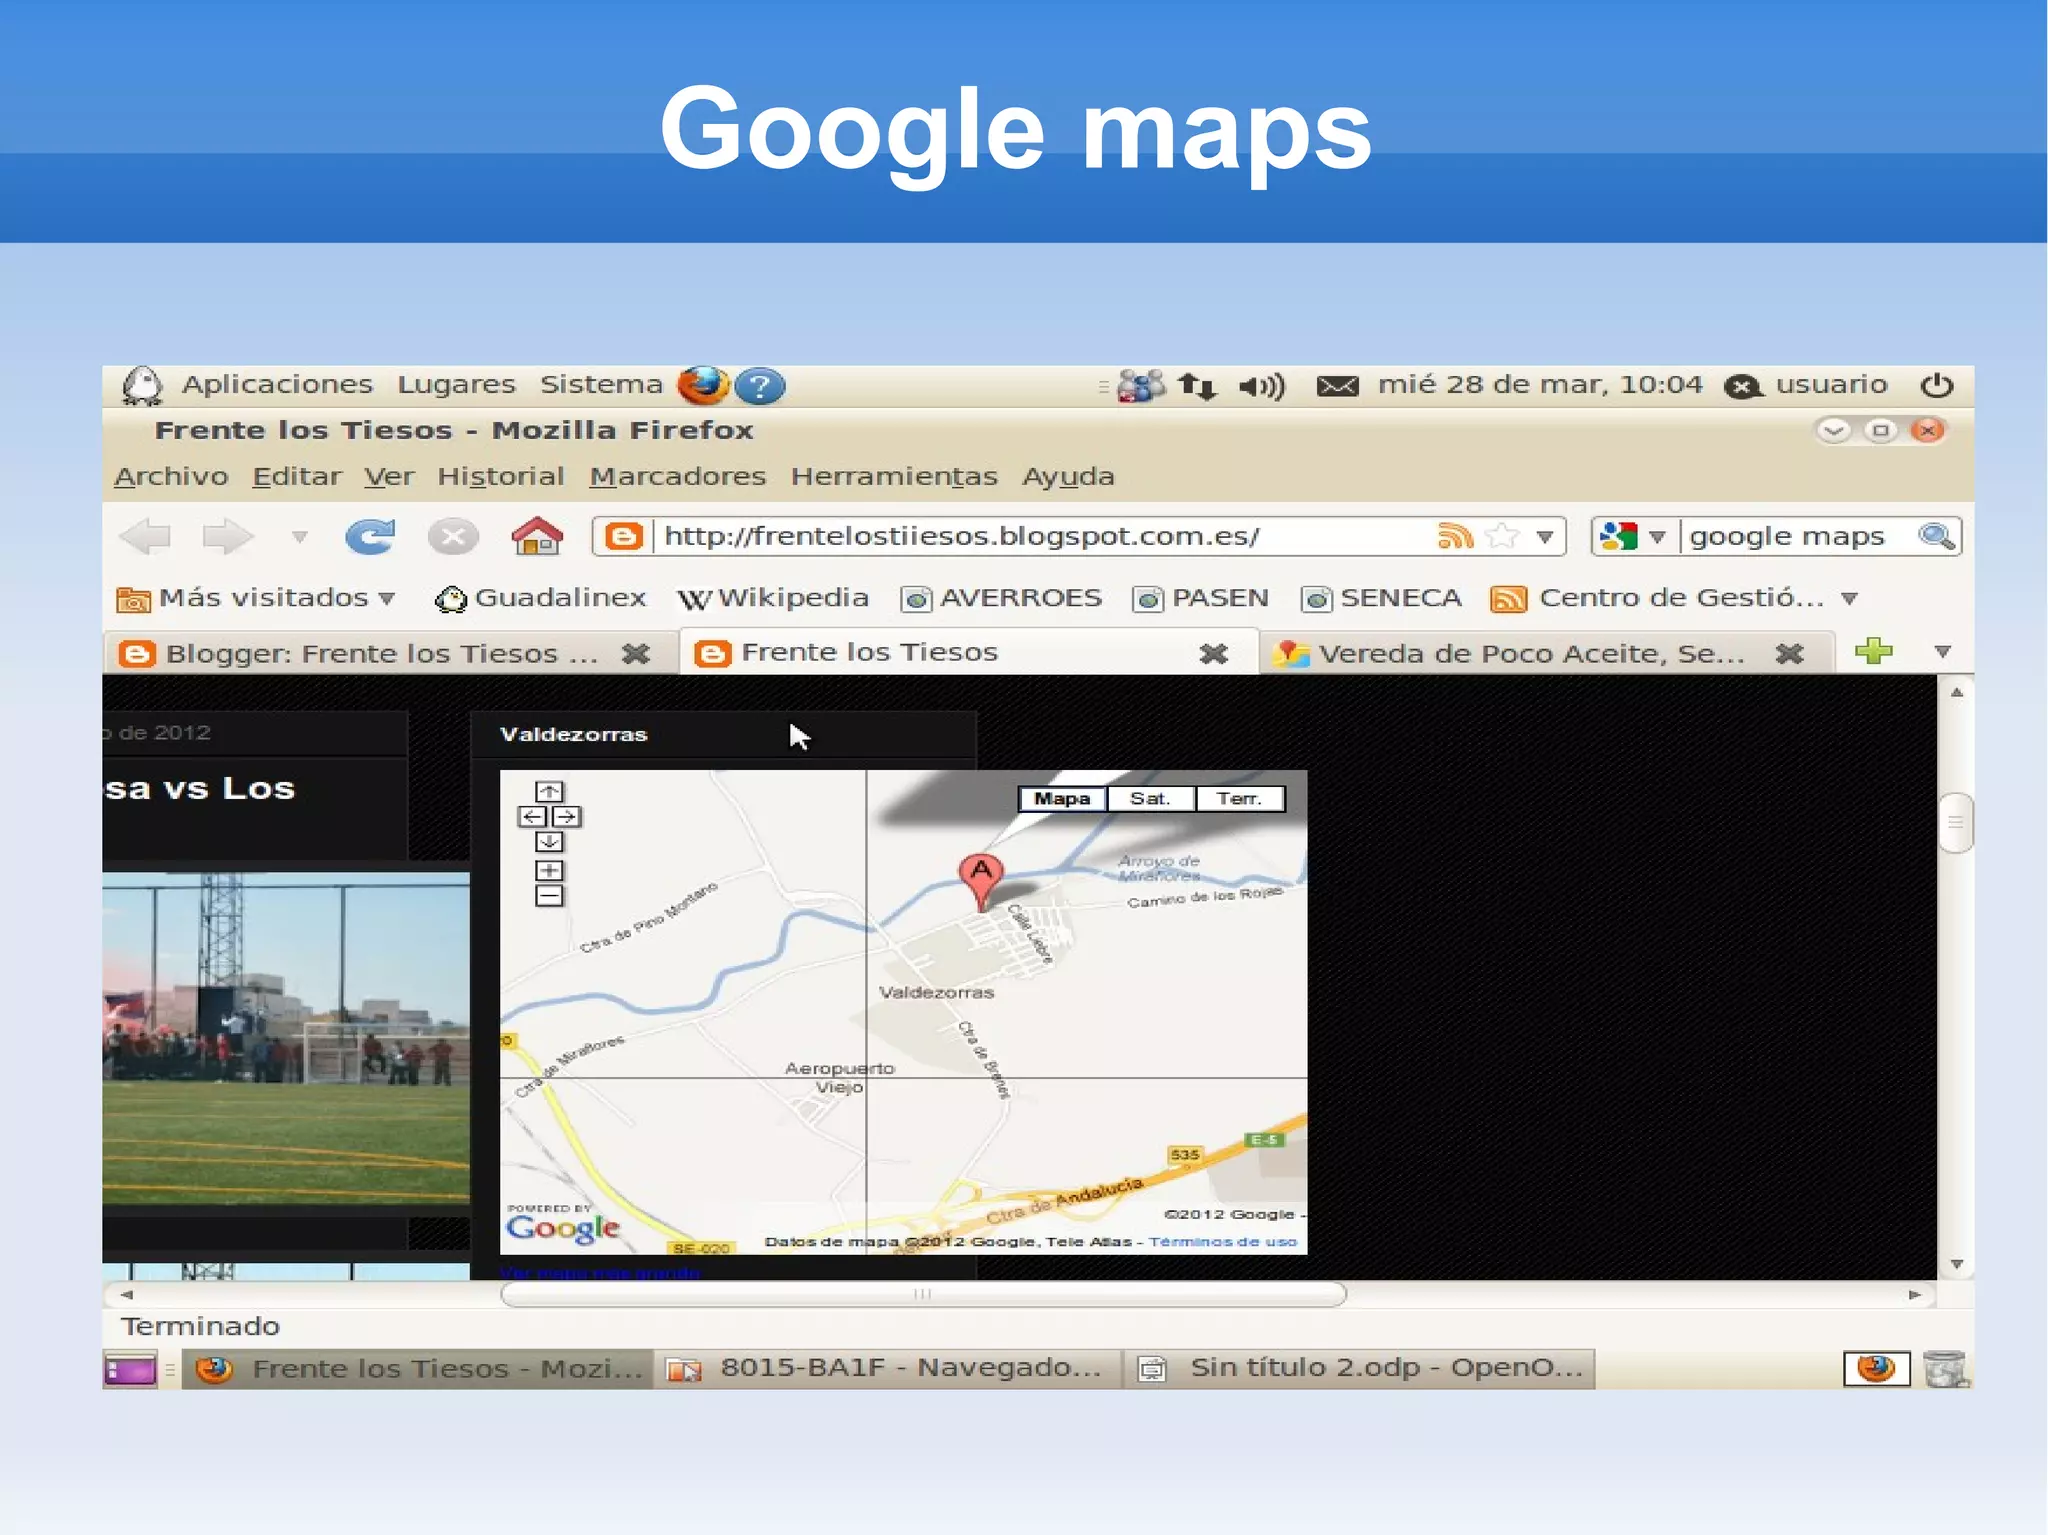Click the Firefox launcher icon in top panel
The width and height of the screenshot is (2048, 1535).
(703, 385)
